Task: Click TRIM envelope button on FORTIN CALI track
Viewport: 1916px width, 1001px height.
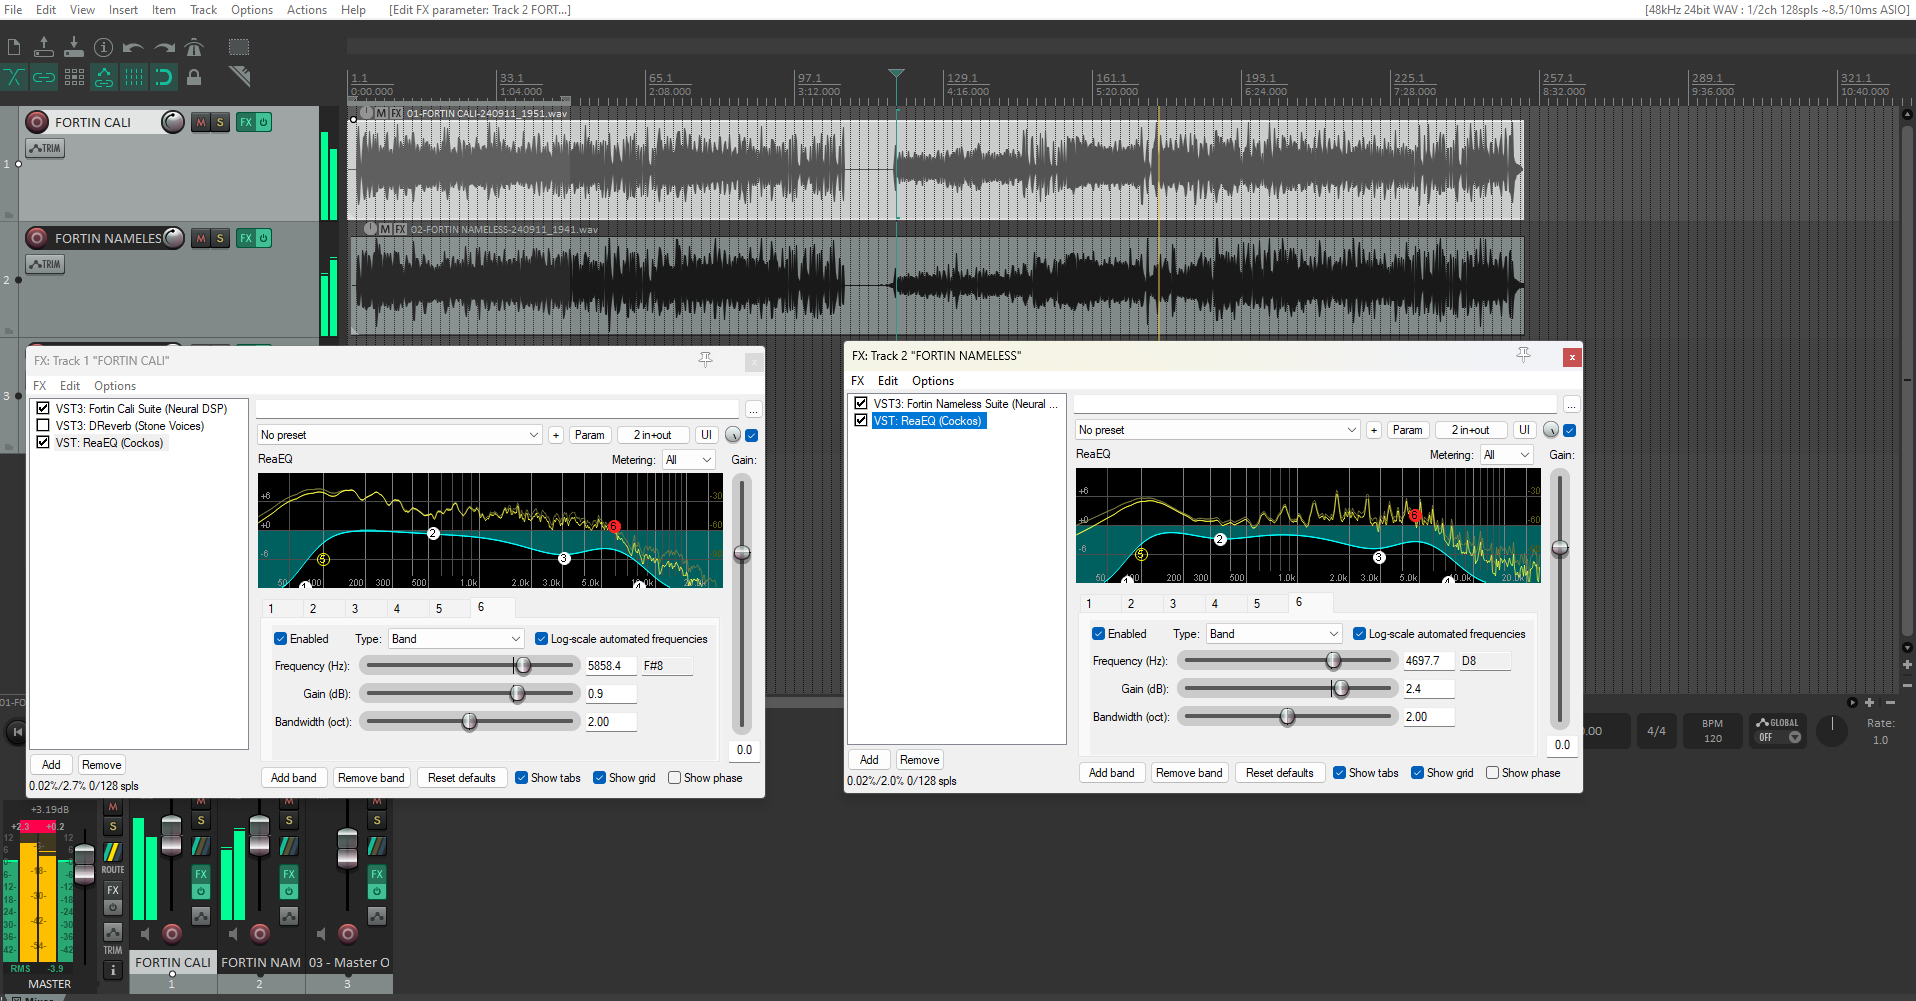Action: 45,148
